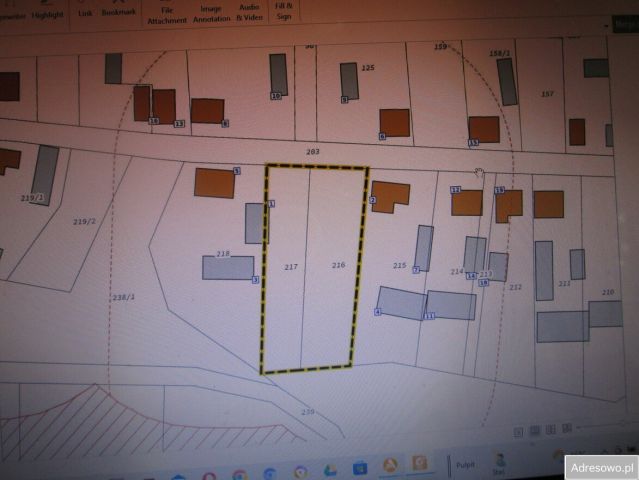The height and width of the screenshot is (480, 639).
Task: Open Microsoft Store from the taskbar
Action: [359, 468]
